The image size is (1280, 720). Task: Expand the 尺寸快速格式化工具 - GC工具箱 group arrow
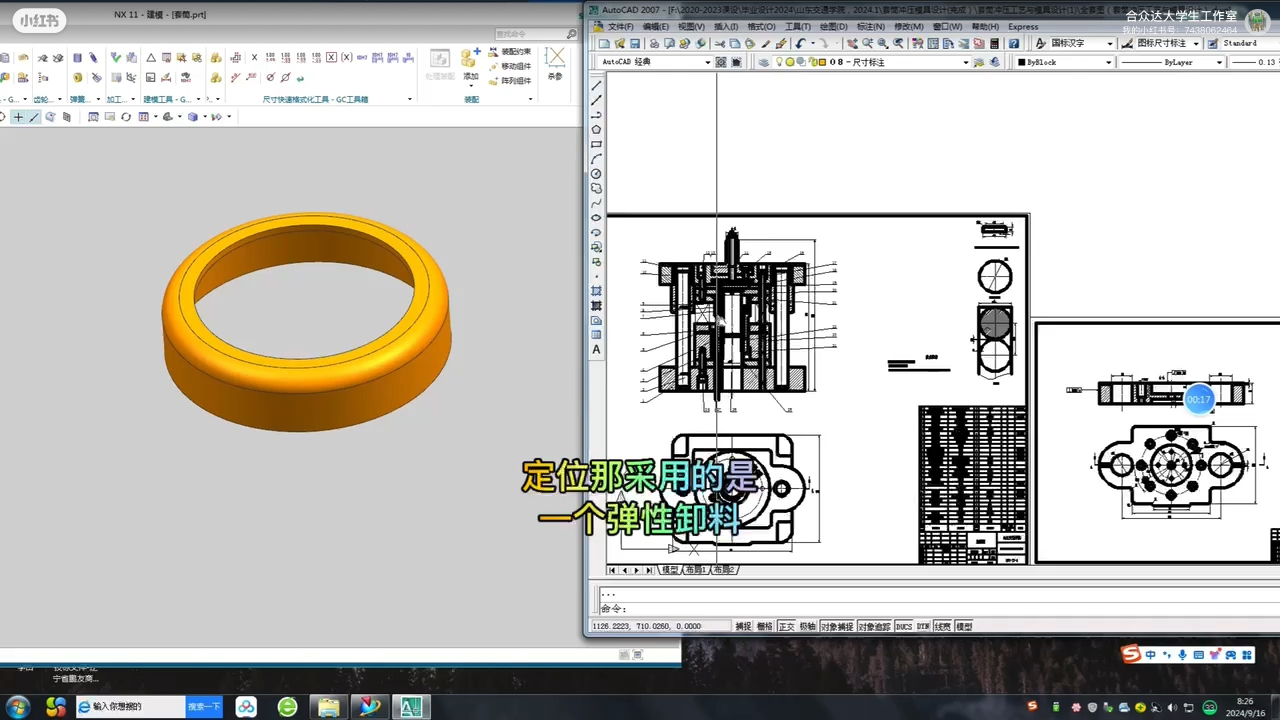pyautogui.click(x=410, y=100)
